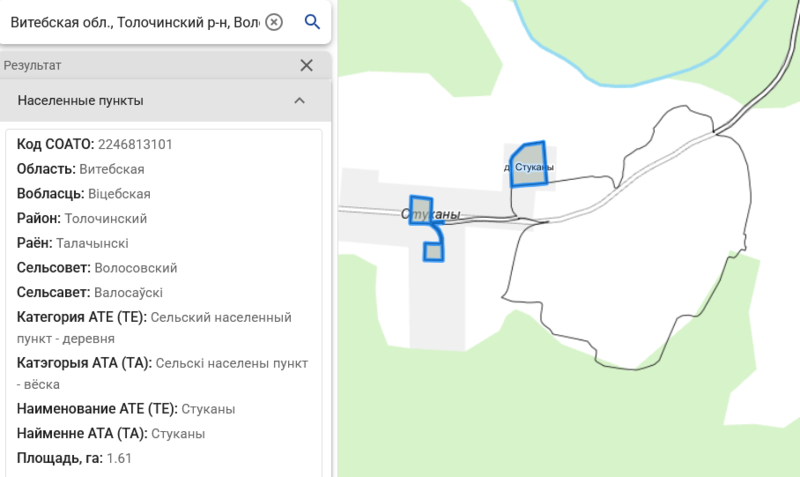Screen dimensions: 800x477
Task: Click the Район: Толочинский row
Action: pos(82,218)
